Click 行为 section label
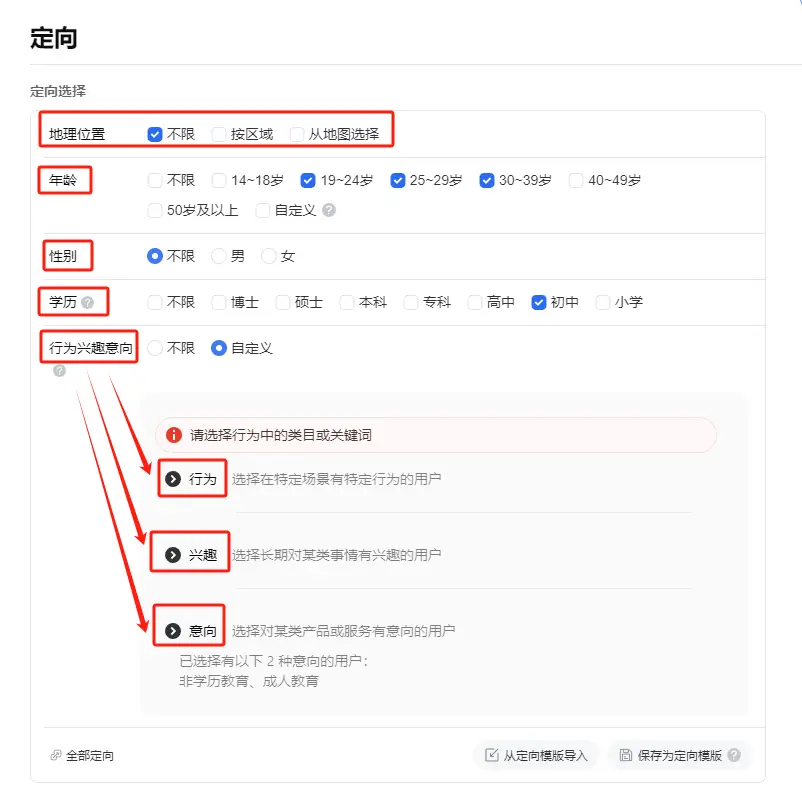 point(203,479)
